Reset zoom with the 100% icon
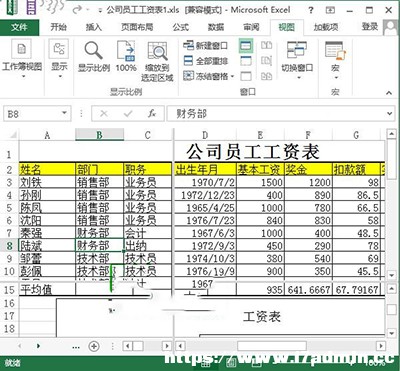This screenshot has height=371, width=400. 126,50
